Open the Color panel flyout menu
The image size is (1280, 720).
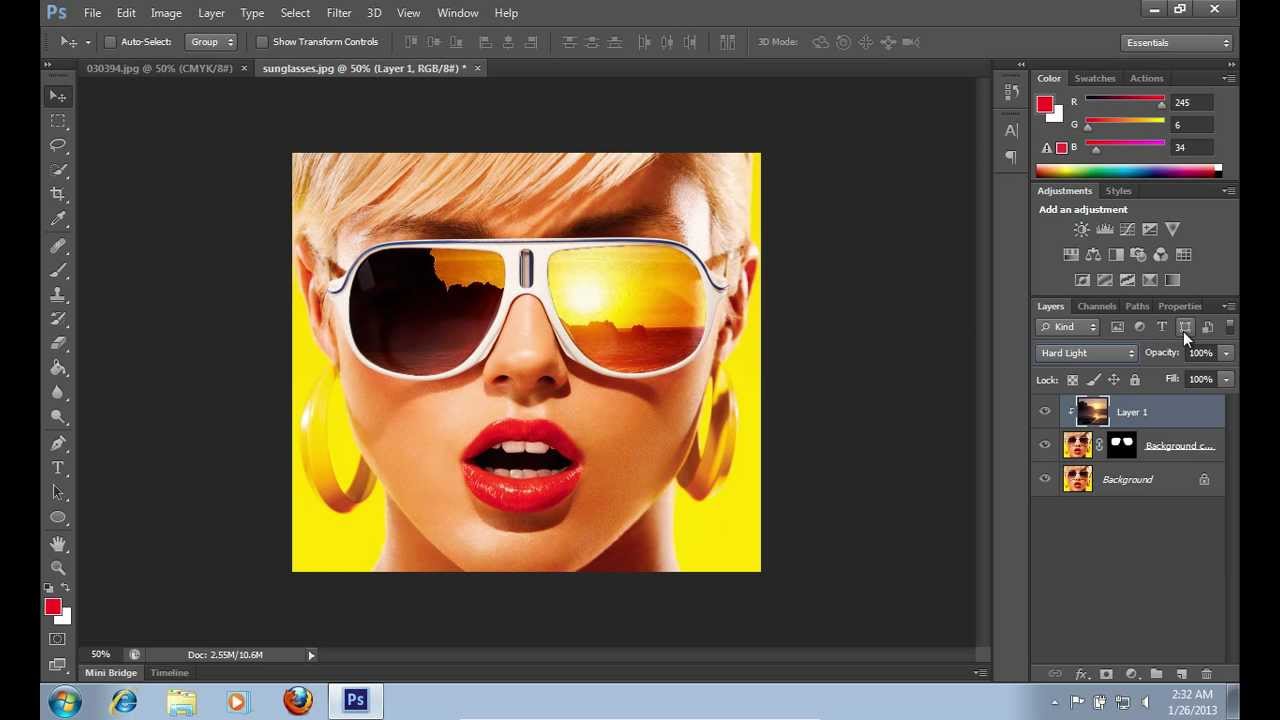[1227, 78]
